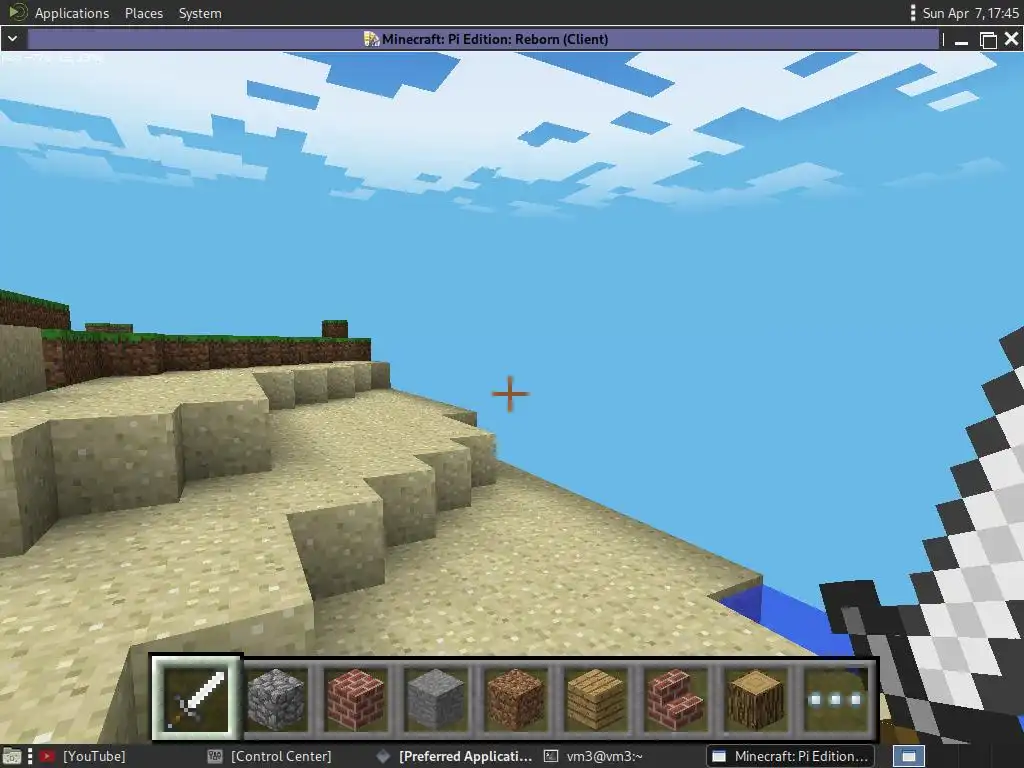Open inventory with three-dots slot
1024x768 pixels.
[x=835, y=699]
